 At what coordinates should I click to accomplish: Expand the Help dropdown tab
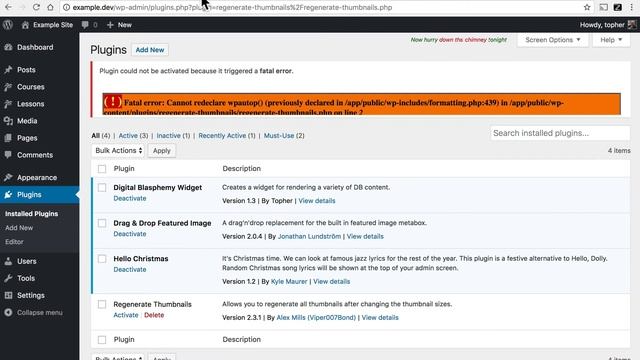pos(611,40)
